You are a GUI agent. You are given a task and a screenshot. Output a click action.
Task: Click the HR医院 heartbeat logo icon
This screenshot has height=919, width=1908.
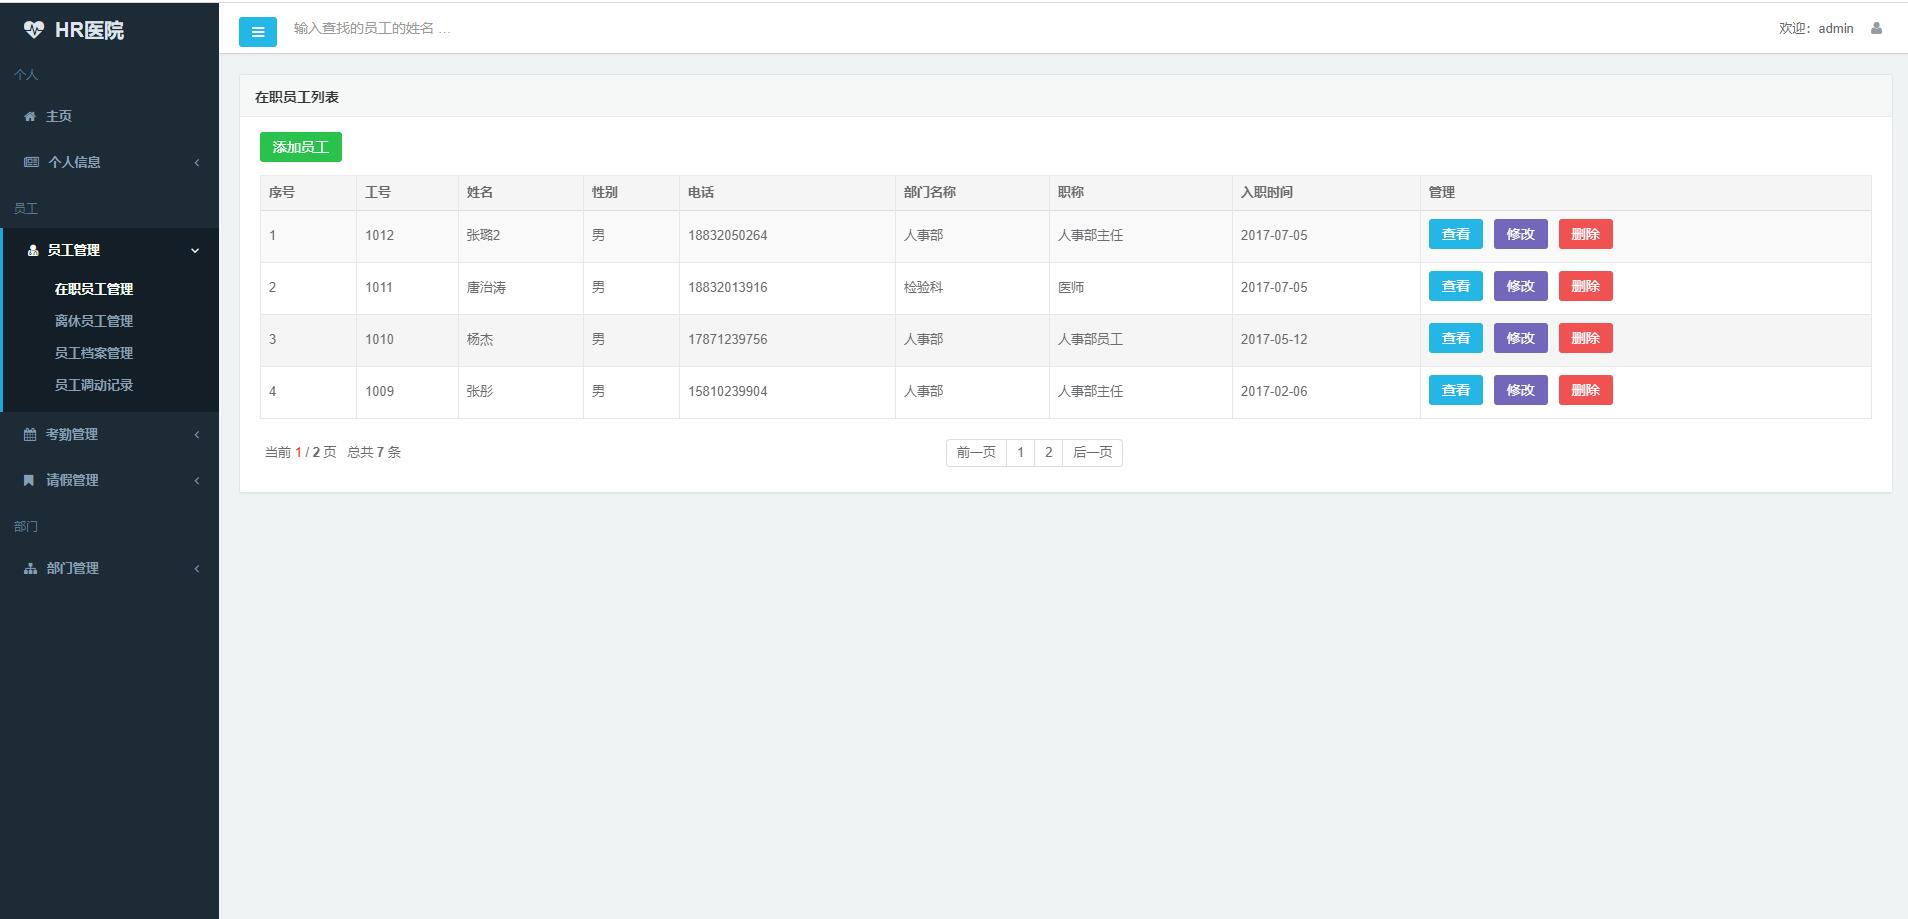pyautogui.click(x=34, y=30)
